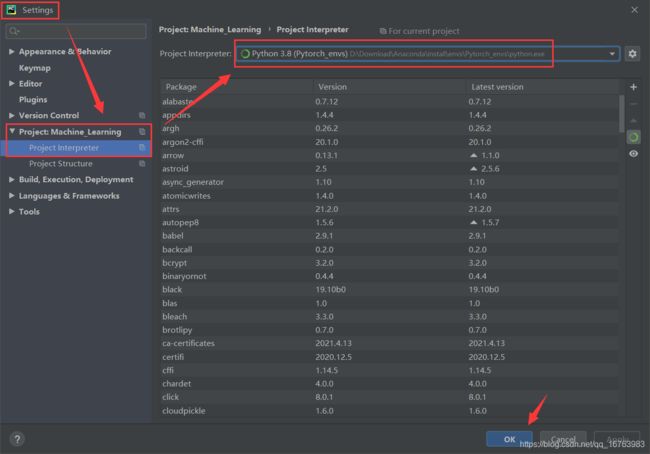This screenshot has width=650, height=454.
Task: Click in the settings search field
Action: click(x=76, y=31)
